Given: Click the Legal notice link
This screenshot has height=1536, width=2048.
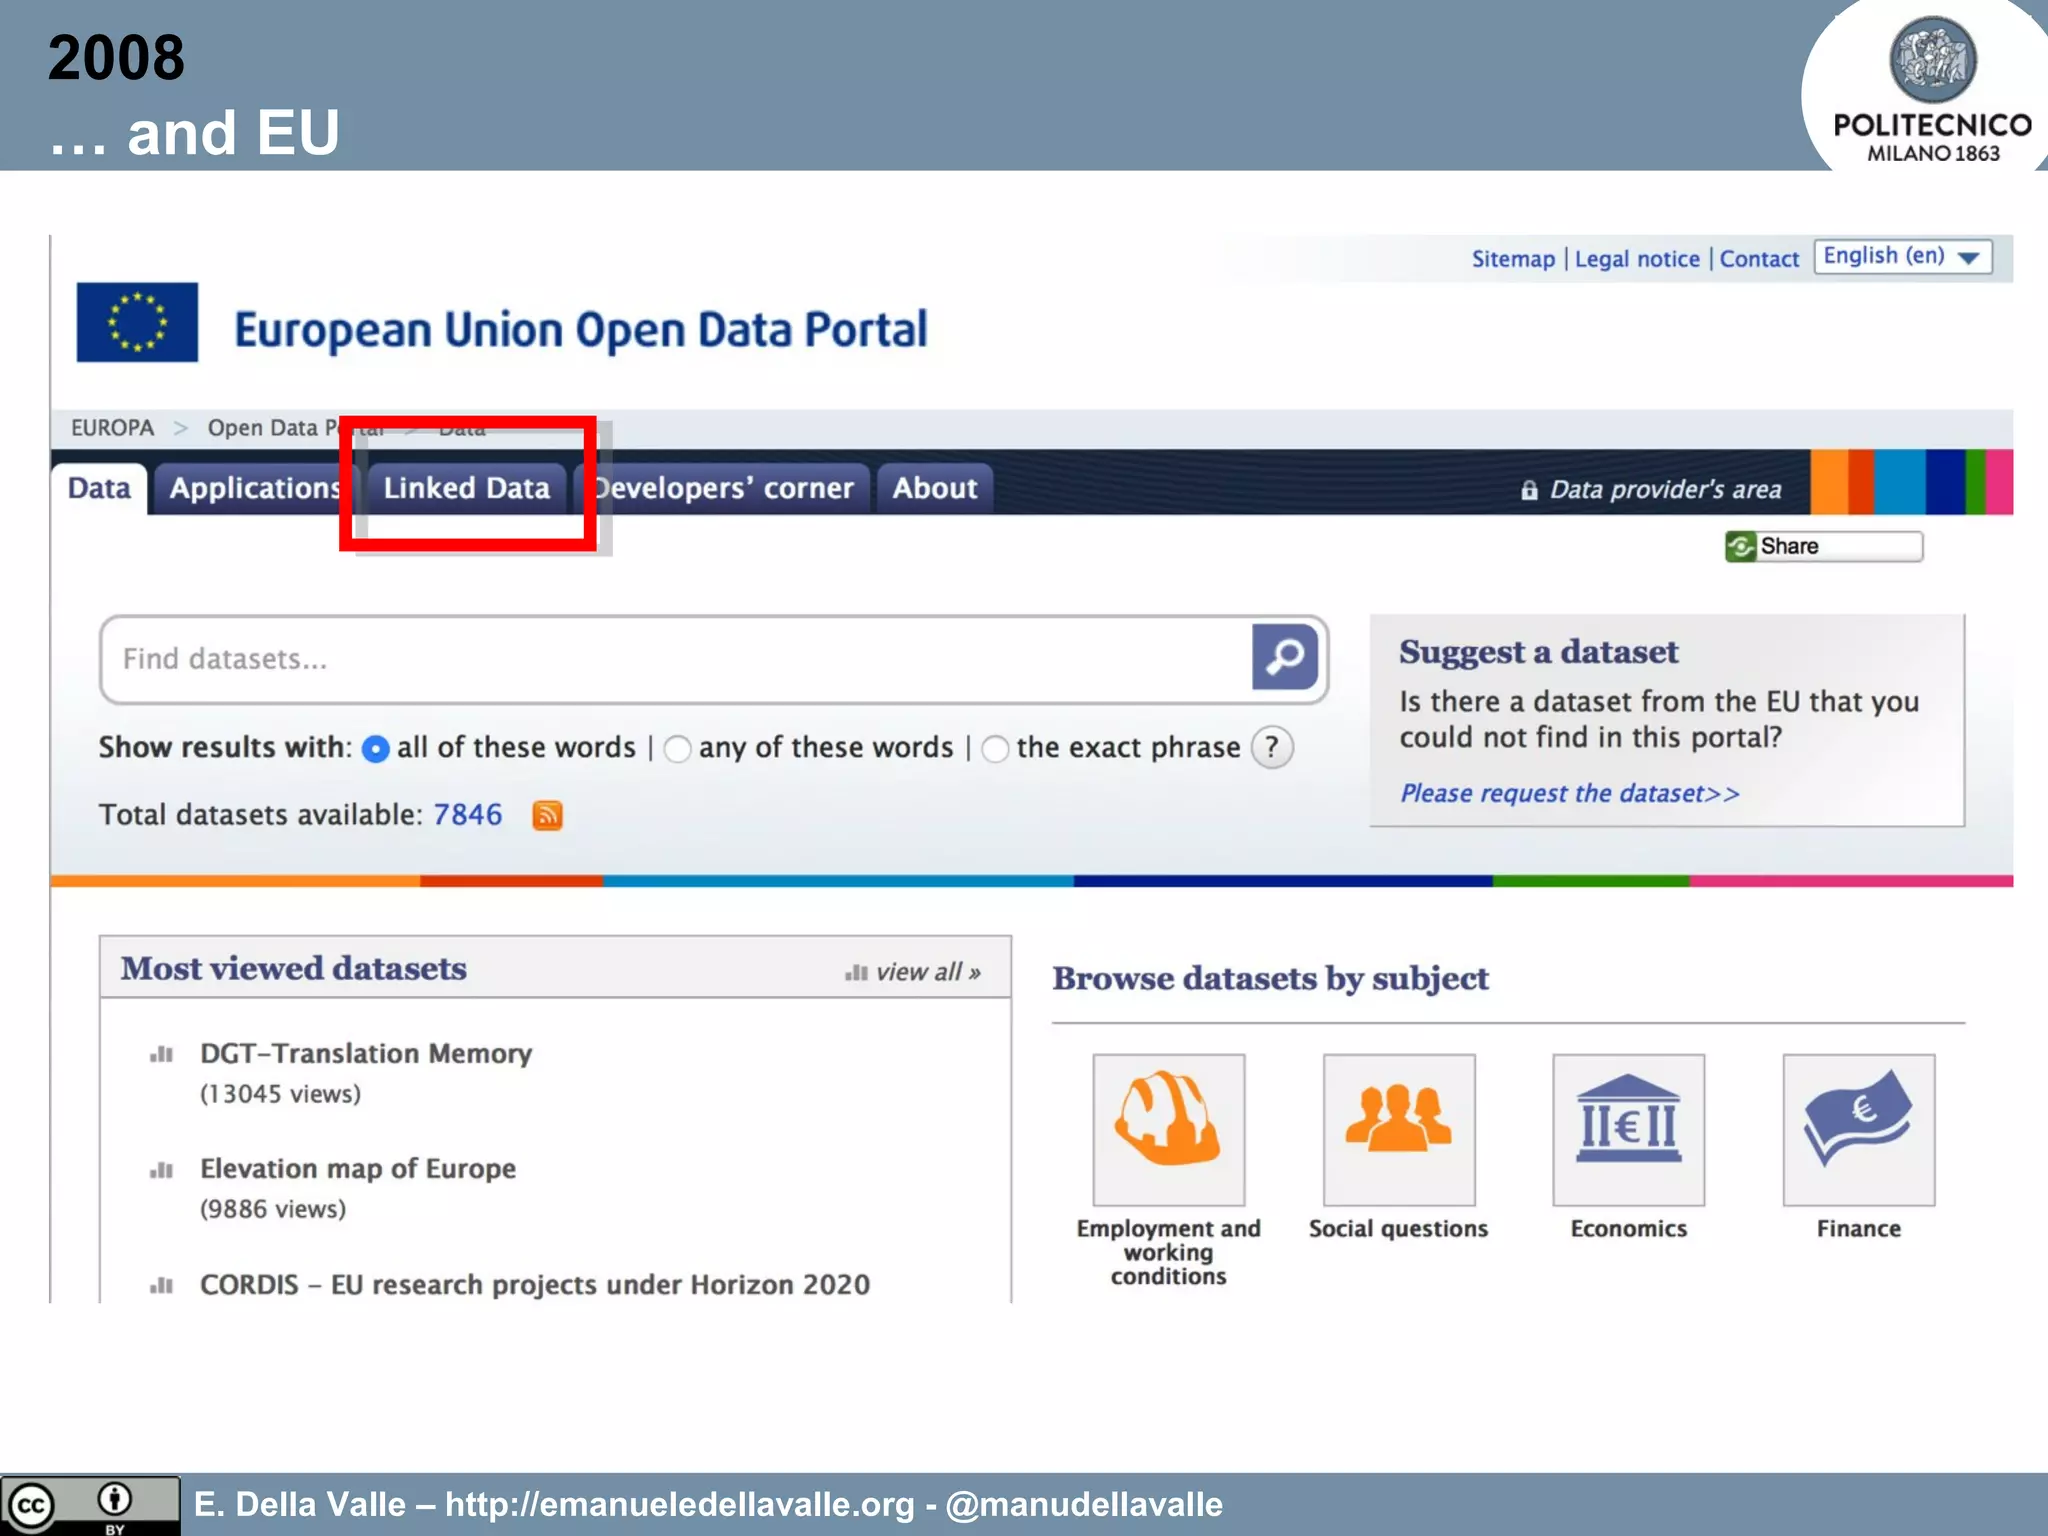Looking at the screenshot, I should point(1637,259).
